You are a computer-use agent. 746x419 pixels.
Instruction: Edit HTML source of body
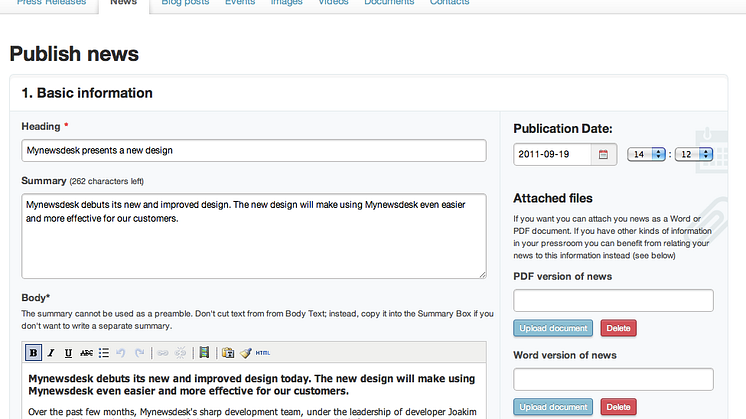(x=263, y=353)
